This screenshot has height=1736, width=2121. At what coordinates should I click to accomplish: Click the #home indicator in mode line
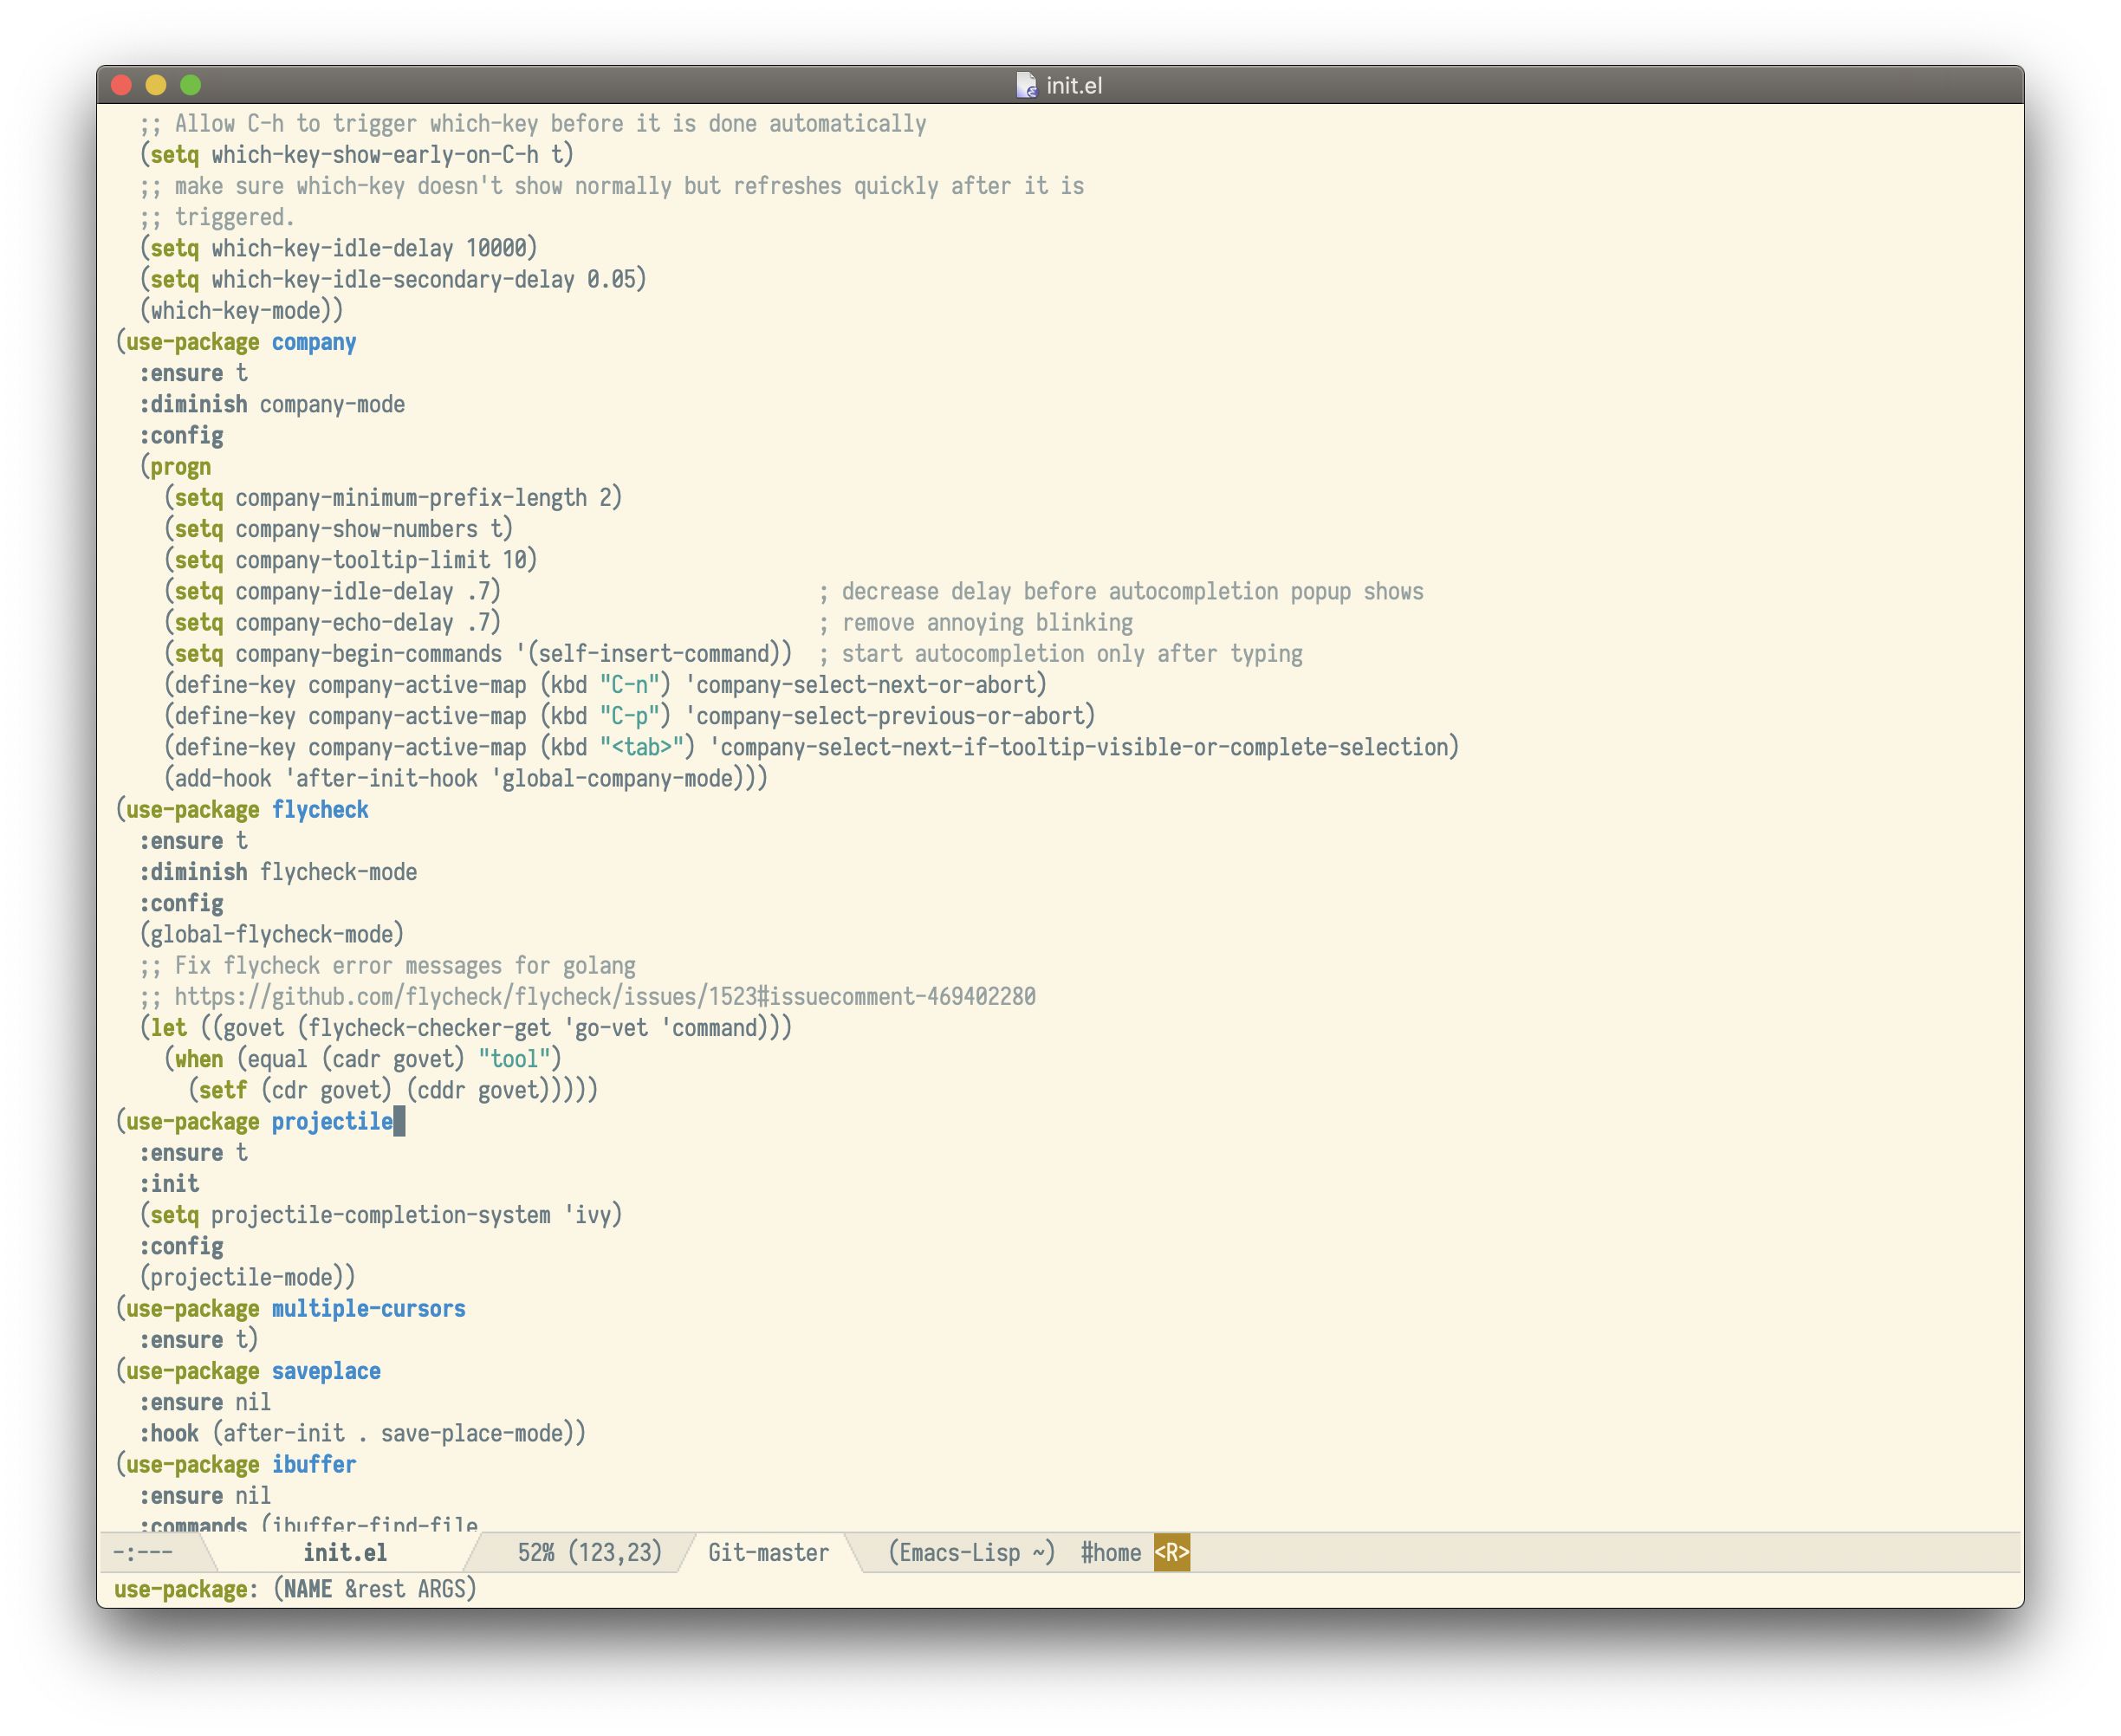click(1110, 1553)
